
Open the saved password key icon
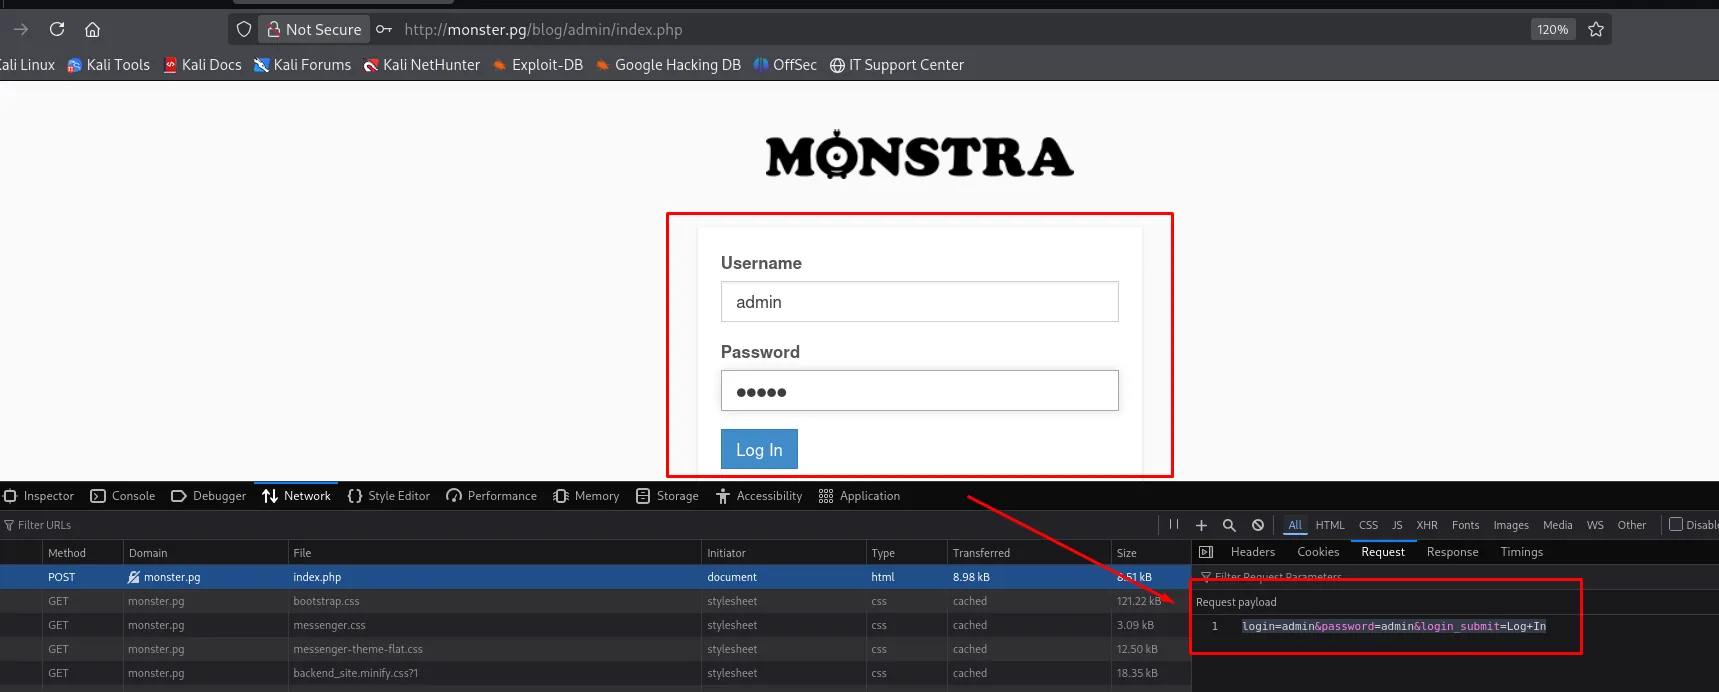(384, 29)
